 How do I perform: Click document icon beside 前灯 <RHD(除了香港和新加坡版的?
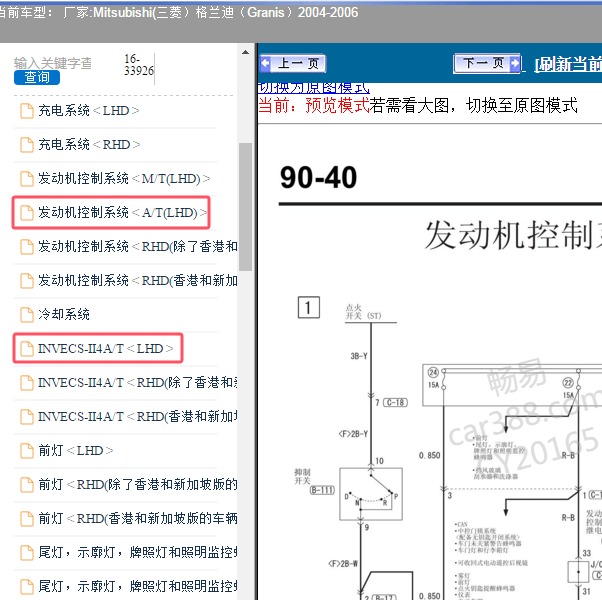(x=26, y=485)
